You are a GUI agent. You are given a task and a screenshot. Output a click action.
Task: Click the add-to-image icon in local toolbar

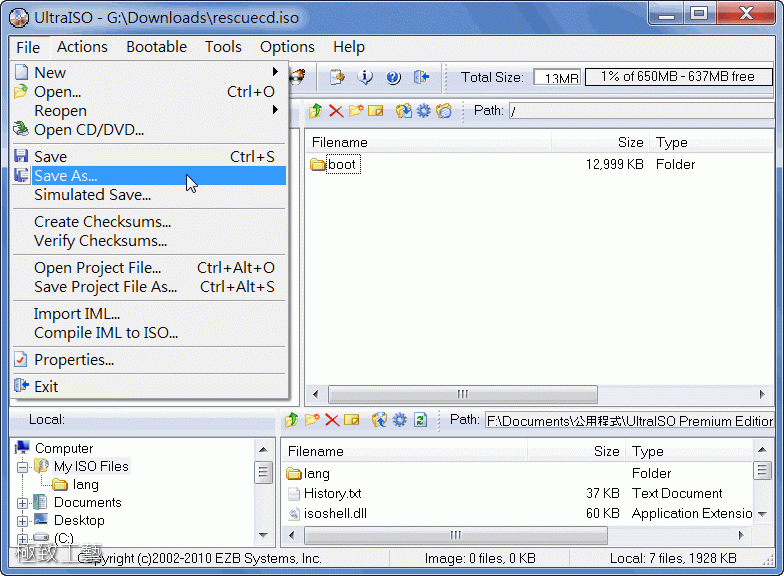pyautogui.click(x=380, y=420)
